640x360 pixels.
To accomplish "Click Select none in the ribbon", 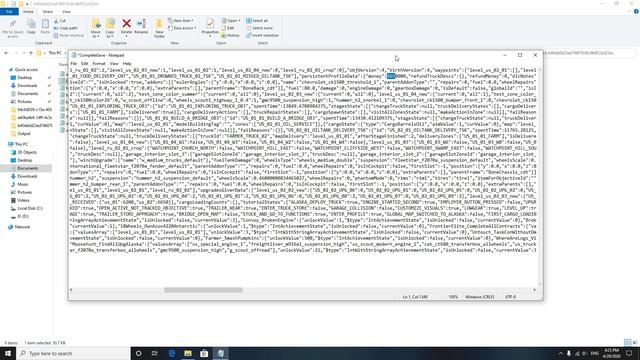I will coord(260,28).
